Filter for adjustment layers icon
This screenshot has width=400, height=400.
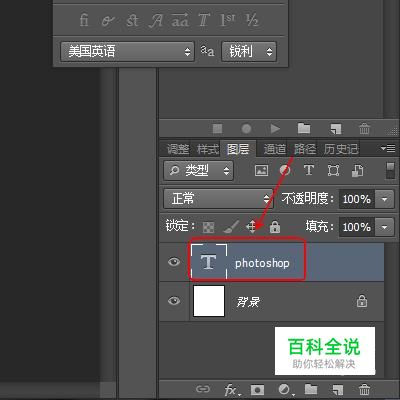pyautogui.click(x=285, y=171)
